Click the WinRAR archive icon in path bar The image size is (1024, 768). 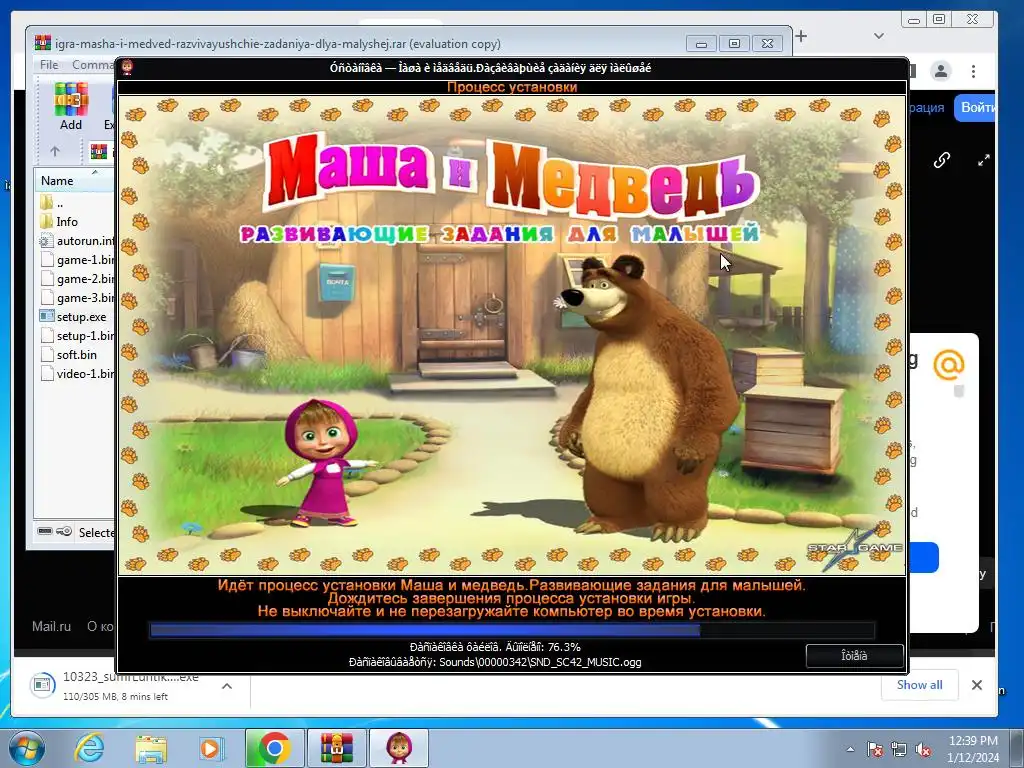pos(99,152)
